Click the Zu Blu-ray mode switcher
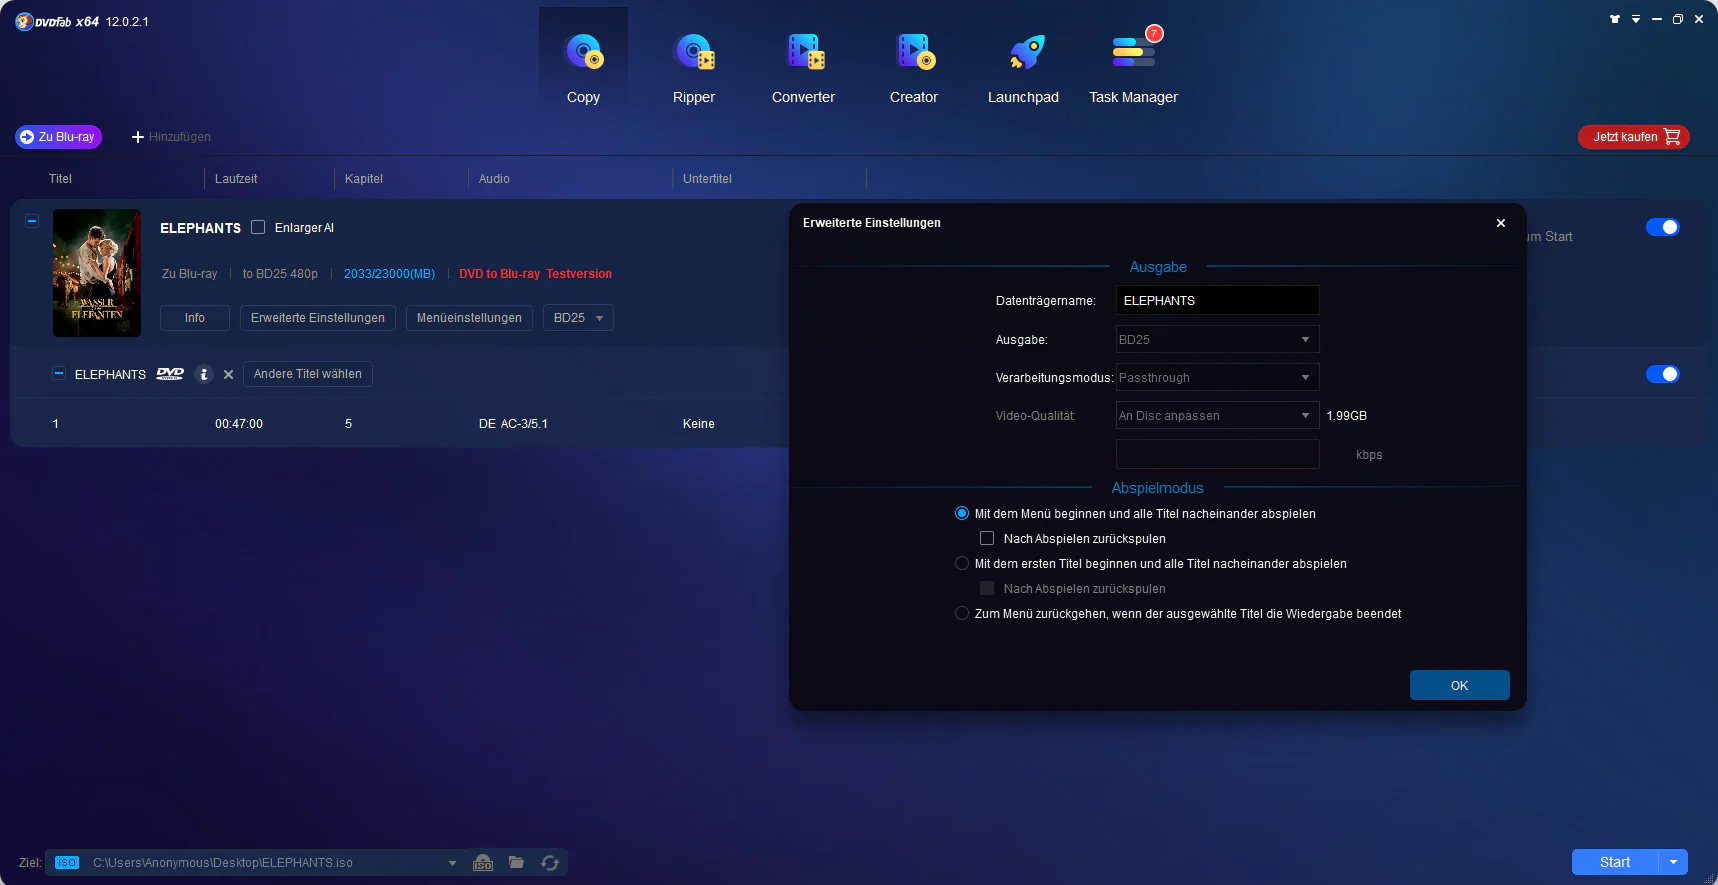This screenshot has height=885, width=1718. point(58,137)
